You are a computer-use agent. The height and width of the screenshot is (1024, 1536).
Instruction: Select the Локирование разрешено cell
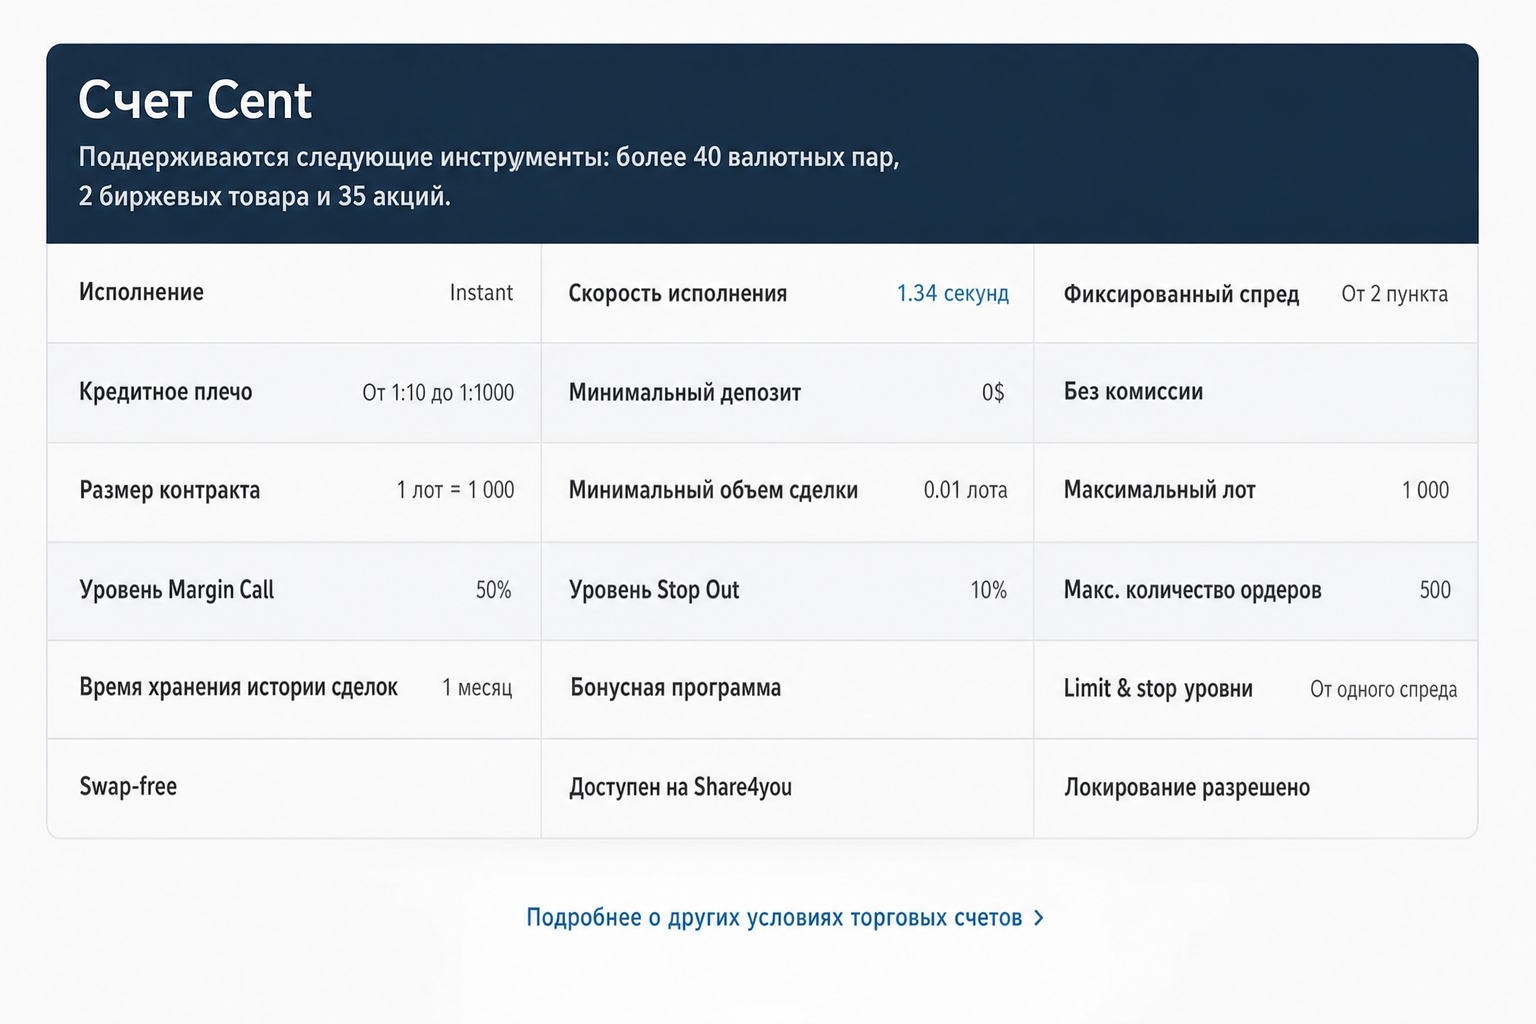coord(1256,788)
